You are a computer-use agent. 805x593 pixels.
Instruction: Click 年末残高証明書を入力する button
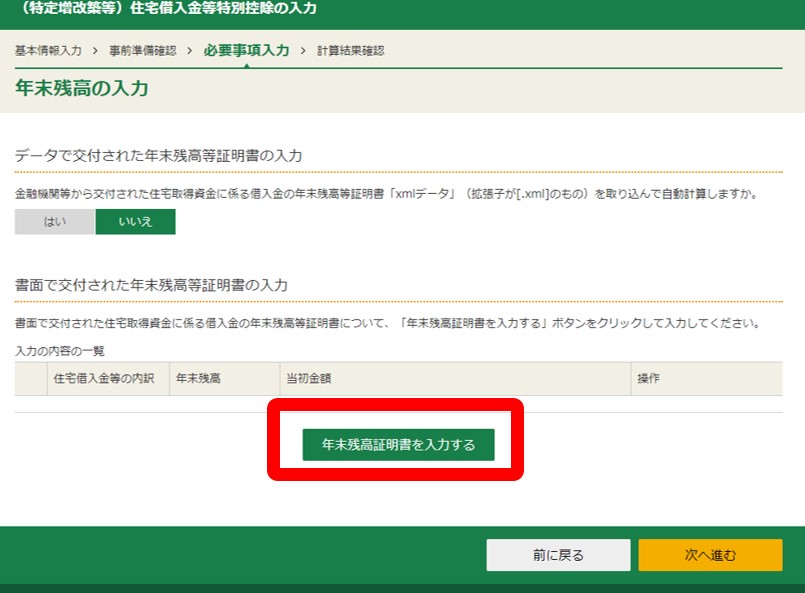pyautogui.click(x=398, y=445)
